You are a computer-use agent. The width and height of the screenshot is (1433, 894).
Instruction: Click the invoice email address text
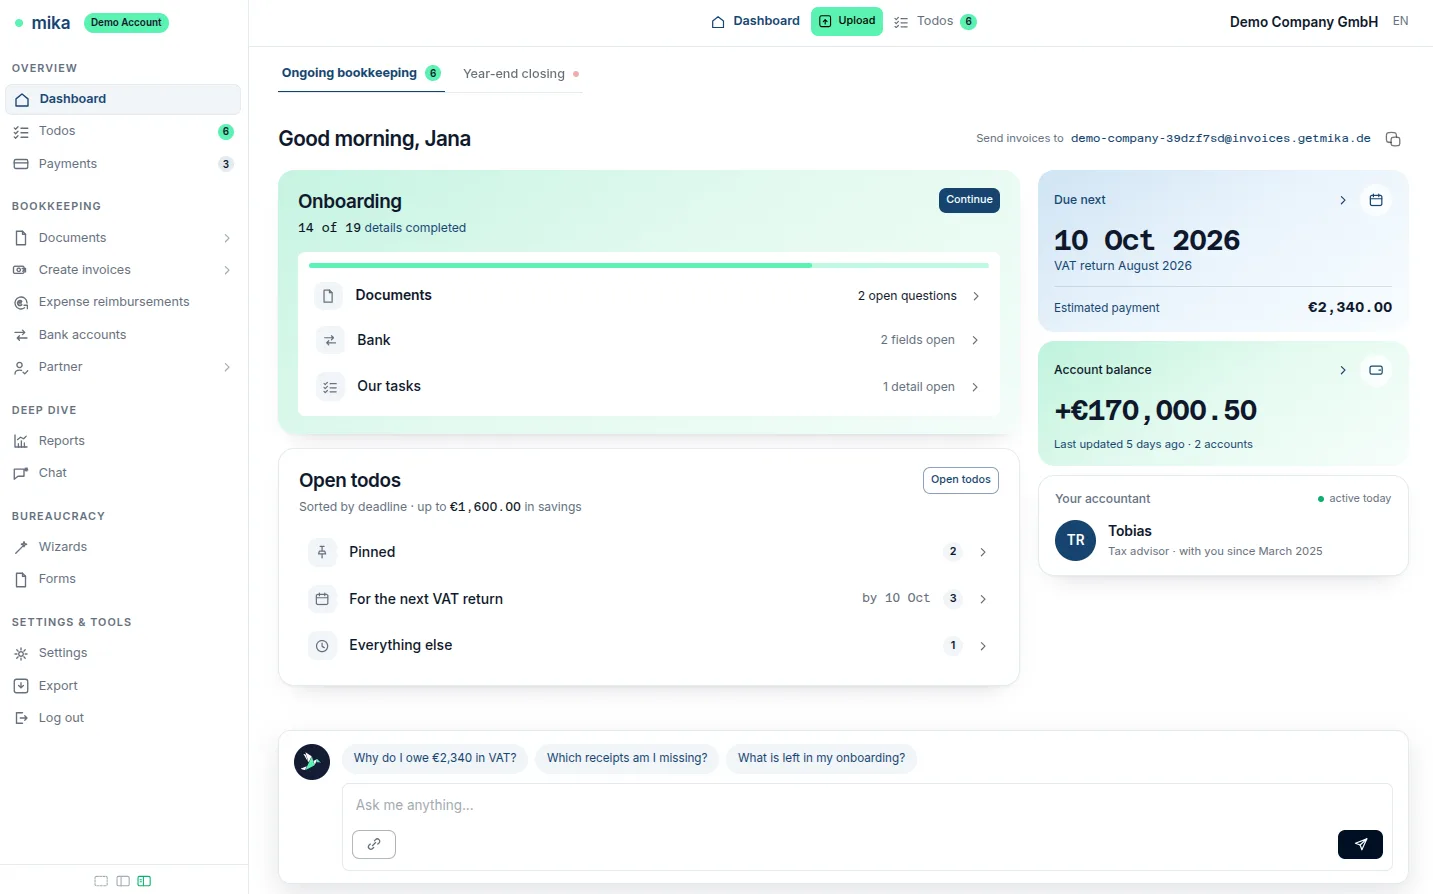(x=1220, y=139)
